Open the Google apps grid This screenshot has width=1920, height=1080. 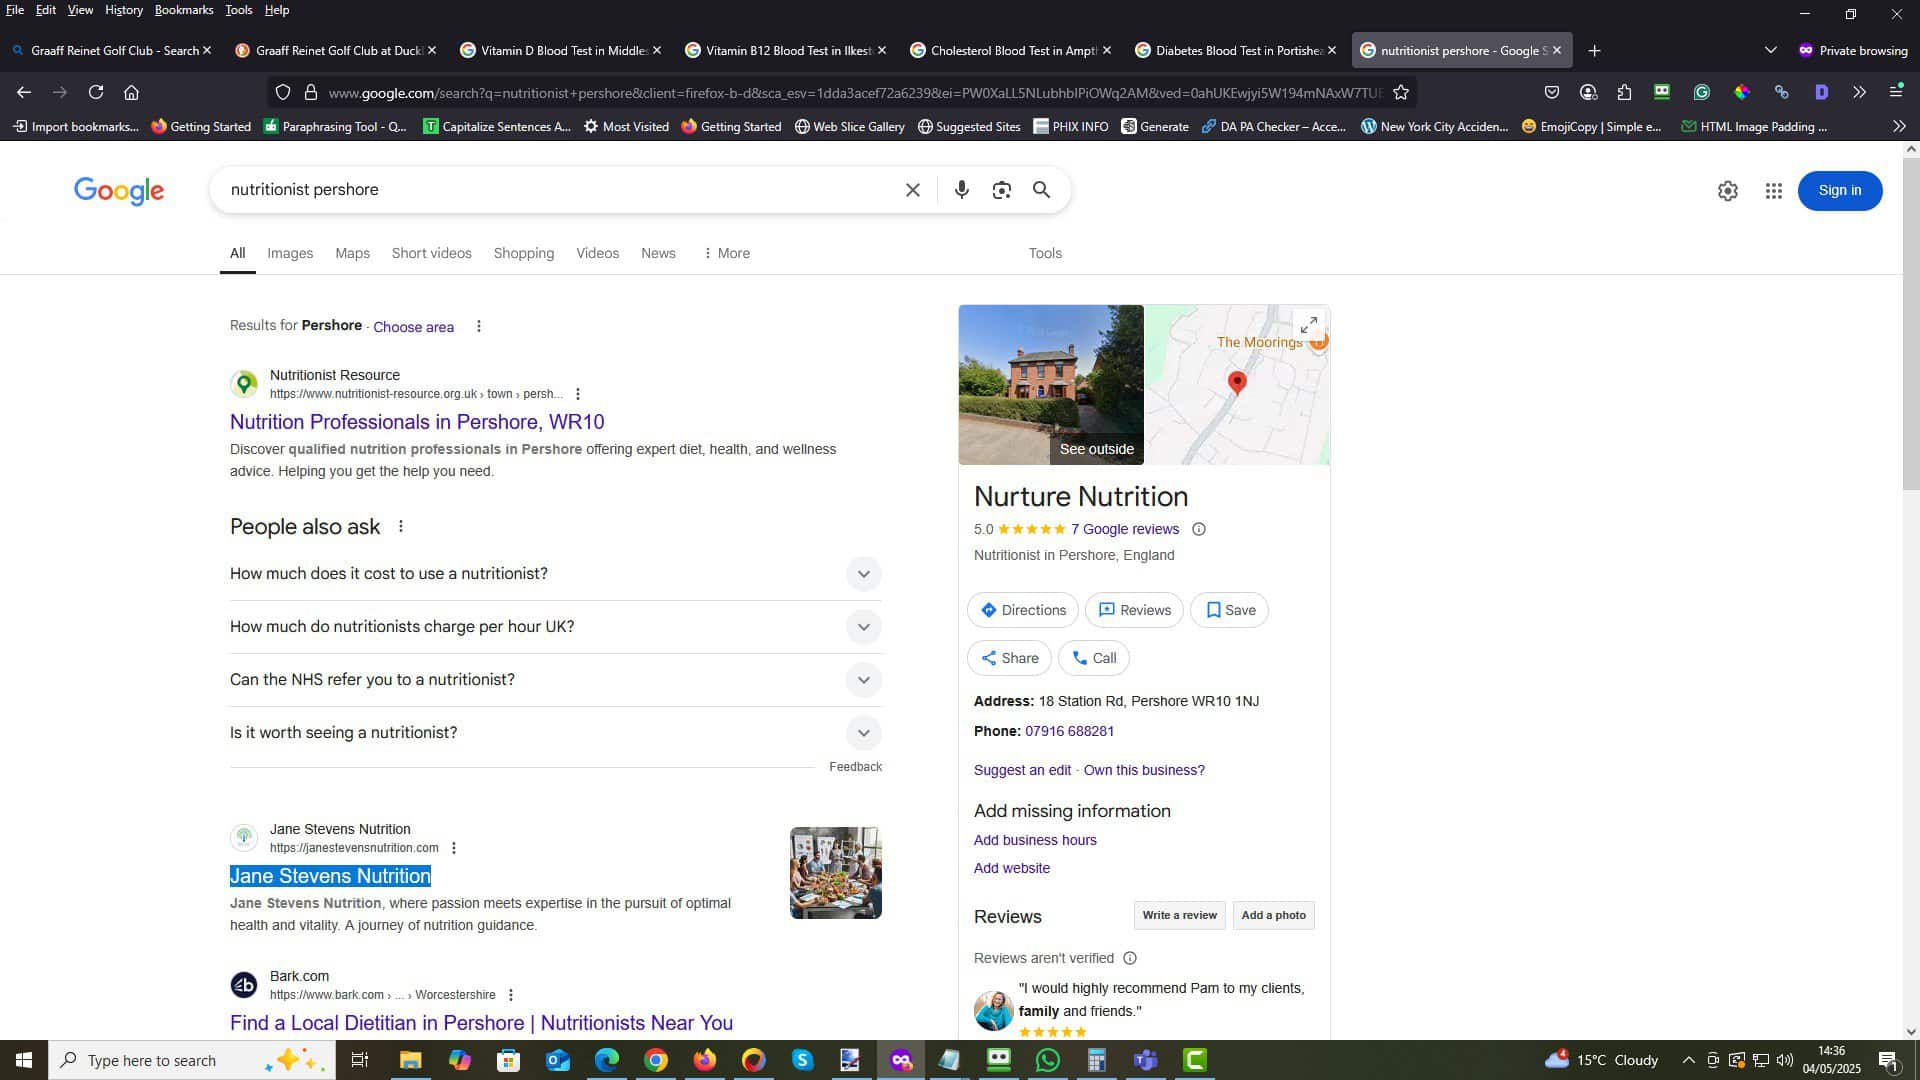pos(1774,191)
